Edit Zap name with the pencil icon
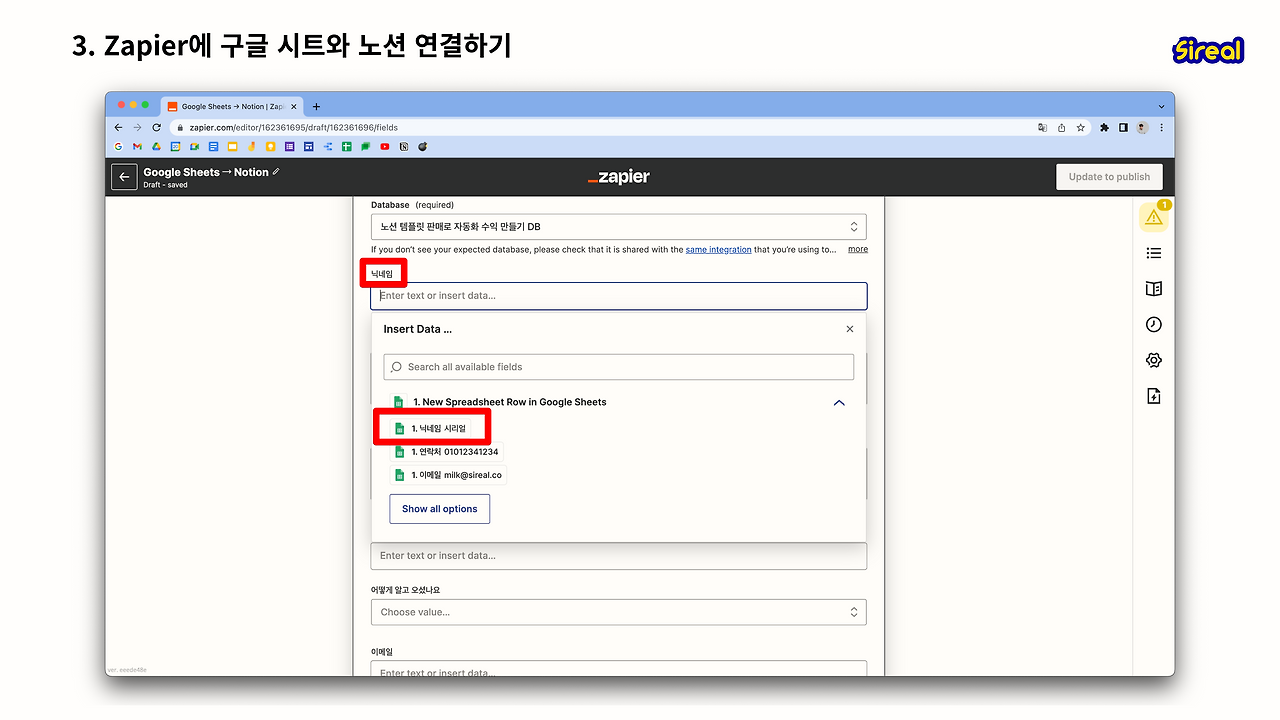Screen dimensions: 1280x720 point(276,172)
